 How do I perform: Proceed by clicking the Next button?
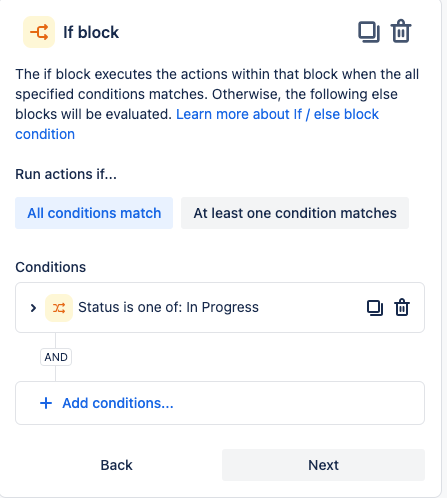[323, 465]
